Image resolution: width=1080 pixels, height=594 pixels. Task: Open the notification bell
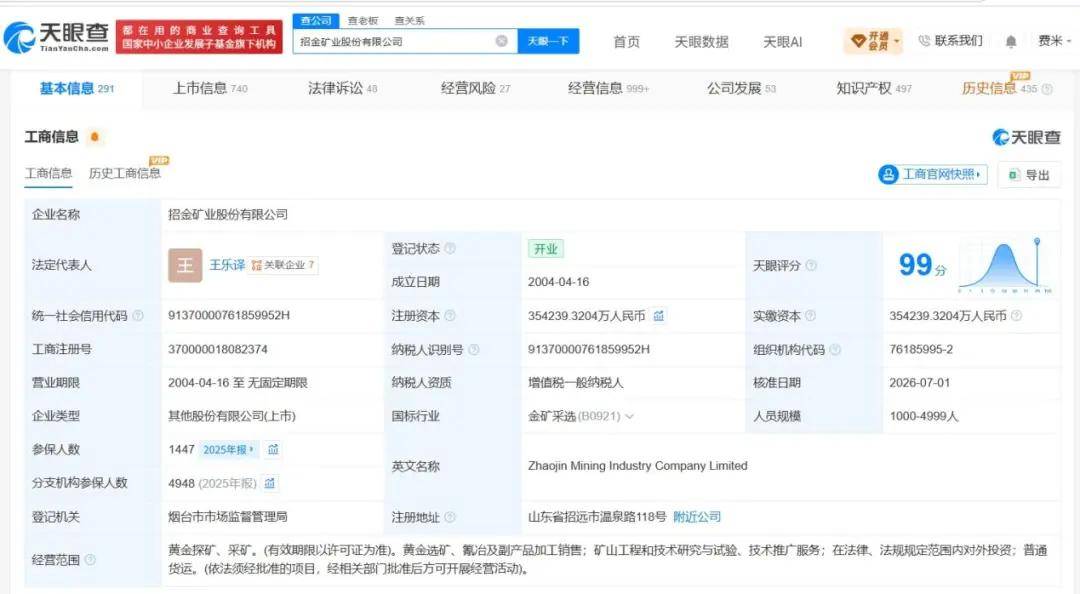1010,42
